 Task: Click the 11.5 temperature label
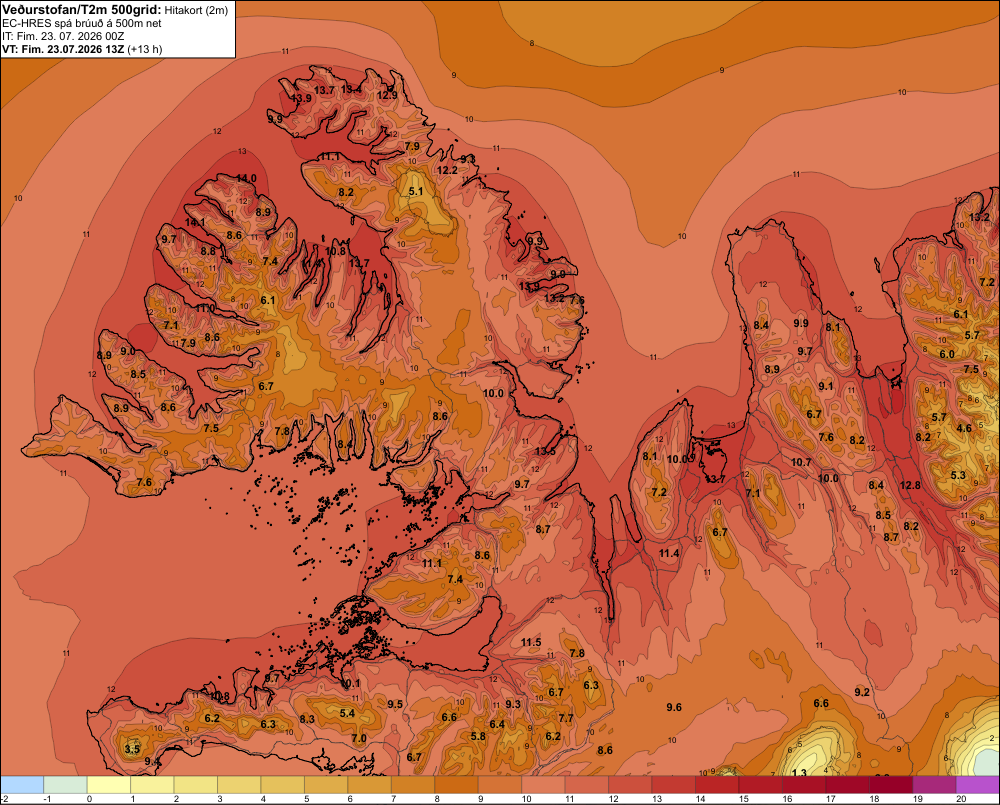pyautogui.click(x=531, y=642)
